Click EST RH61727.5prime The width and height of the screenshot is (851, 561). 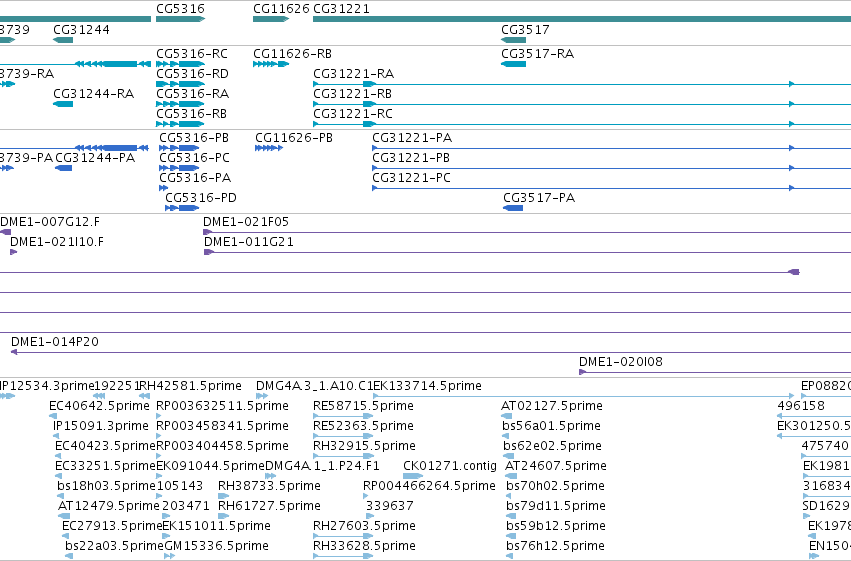click(269, 505)
